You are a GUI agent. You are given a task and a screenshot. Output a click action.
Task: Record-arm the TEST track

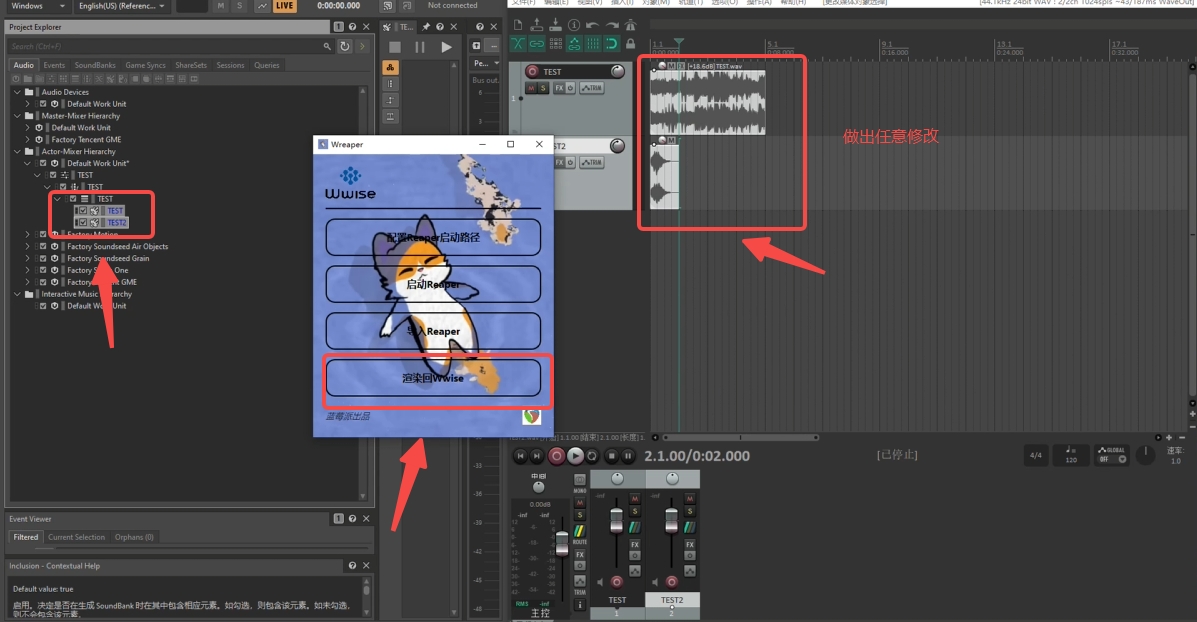pyautogui.click(x=532, y=72)
